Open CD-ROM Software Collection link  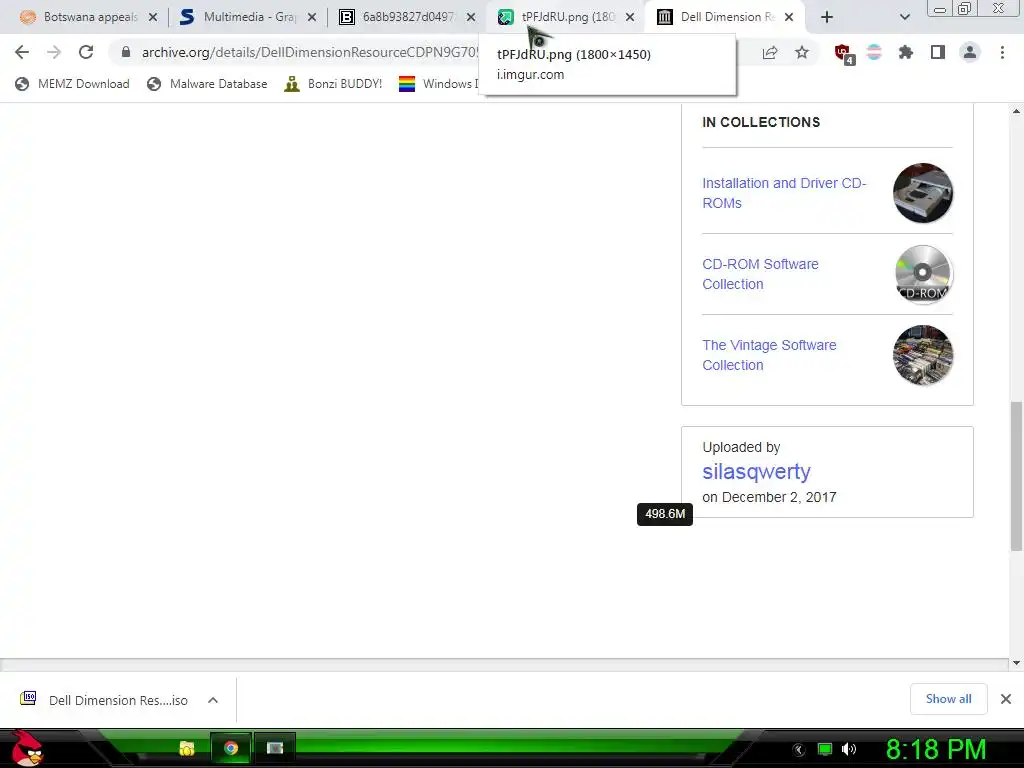click(x=760, y=274)
